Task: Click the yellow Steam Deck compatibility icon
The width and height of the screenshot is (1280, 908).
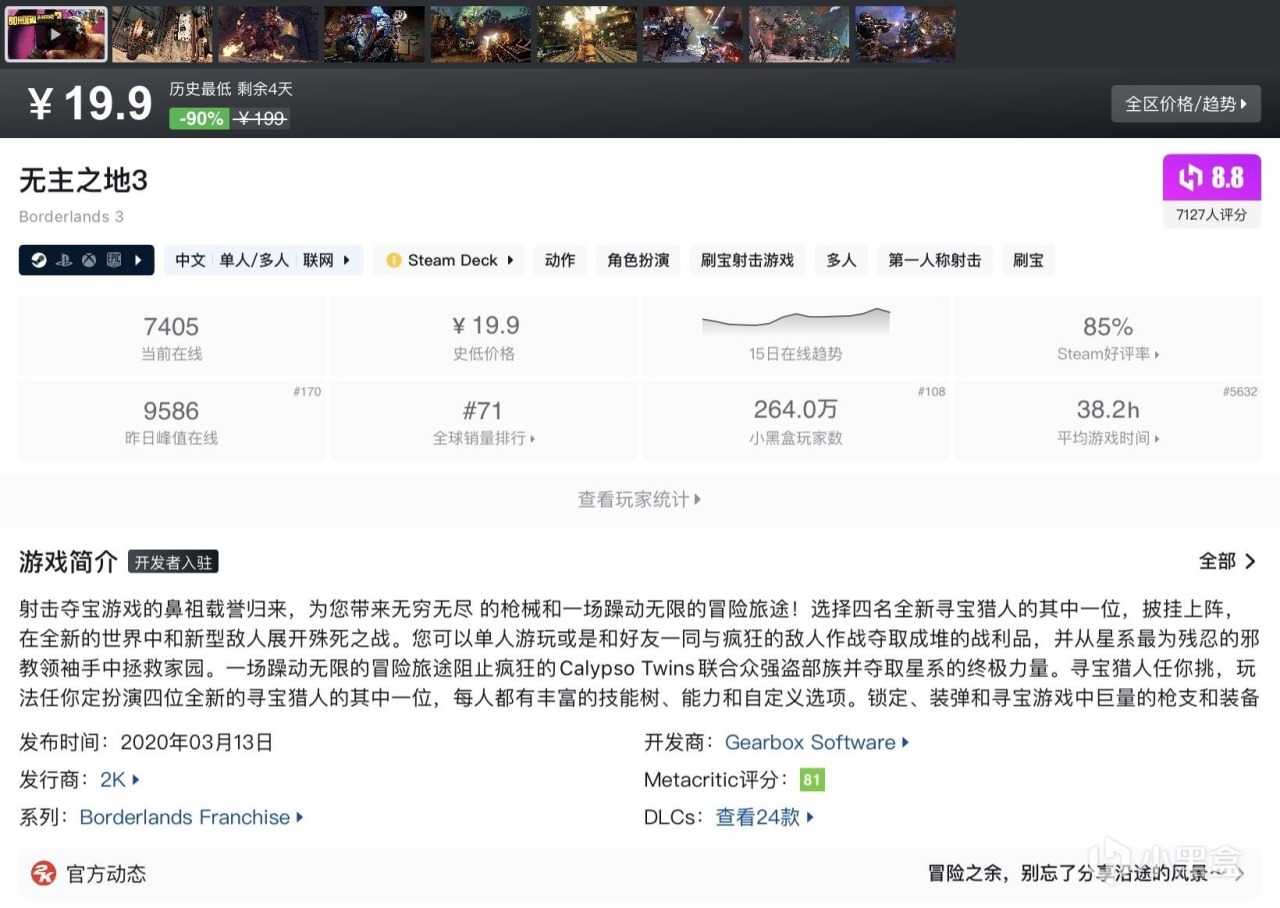Action: click(394, 260)
